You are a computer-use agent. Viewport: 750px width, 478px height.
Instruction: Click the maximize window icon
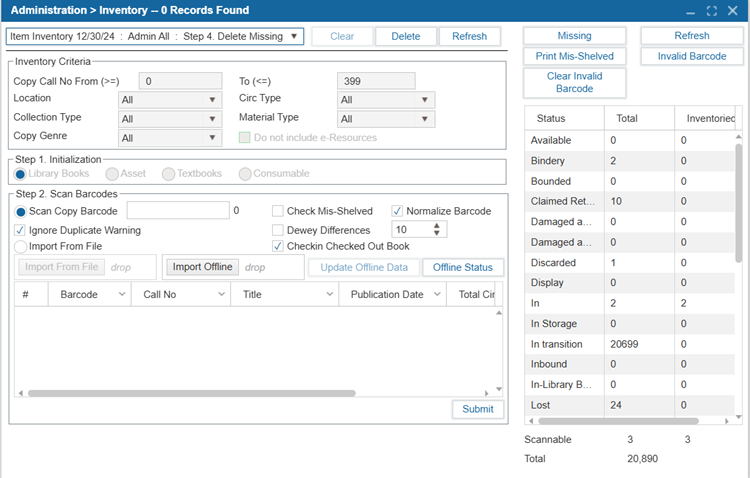click(711, 11)
